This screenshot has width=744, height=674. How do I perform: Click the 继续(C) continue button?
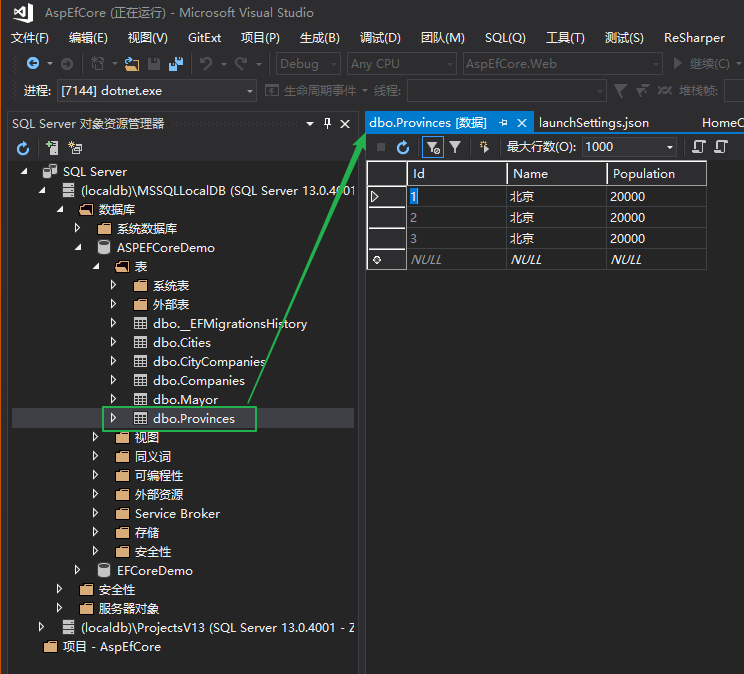[x=702, y=64]
